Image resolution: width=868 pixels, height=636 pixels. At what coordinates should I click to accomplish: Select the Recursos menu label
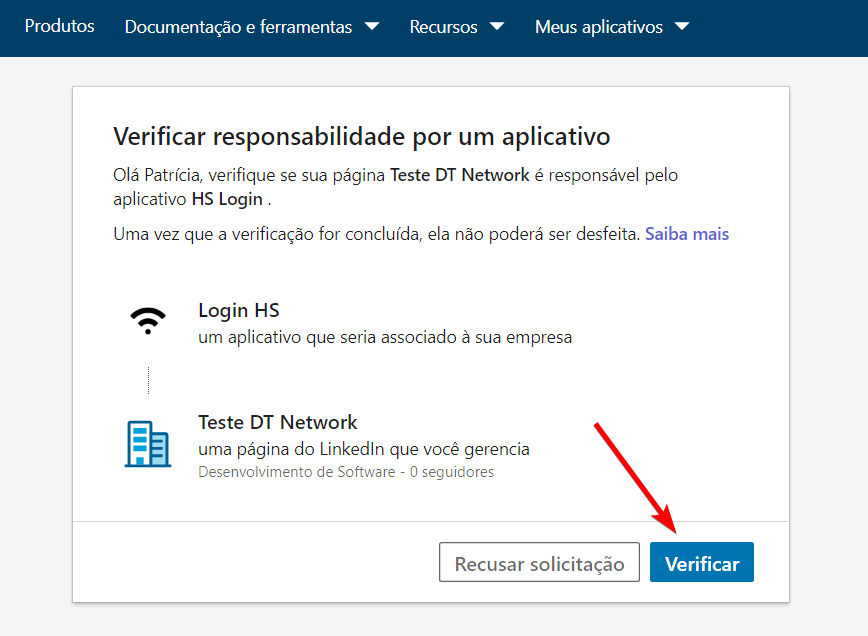tap(443, 27)
